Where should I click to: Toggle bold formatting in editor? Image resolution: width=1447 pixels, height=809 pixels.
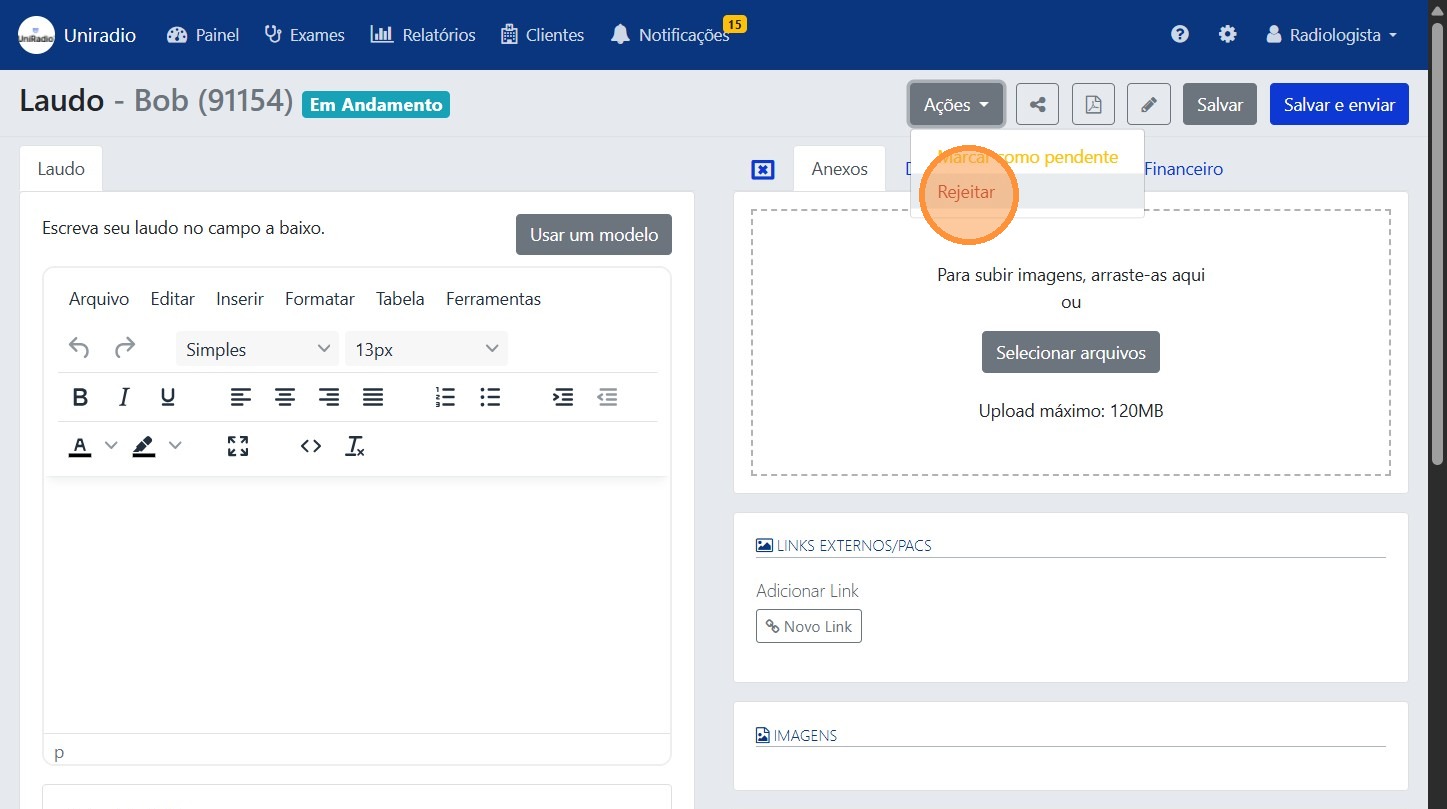tap(81, 397)
